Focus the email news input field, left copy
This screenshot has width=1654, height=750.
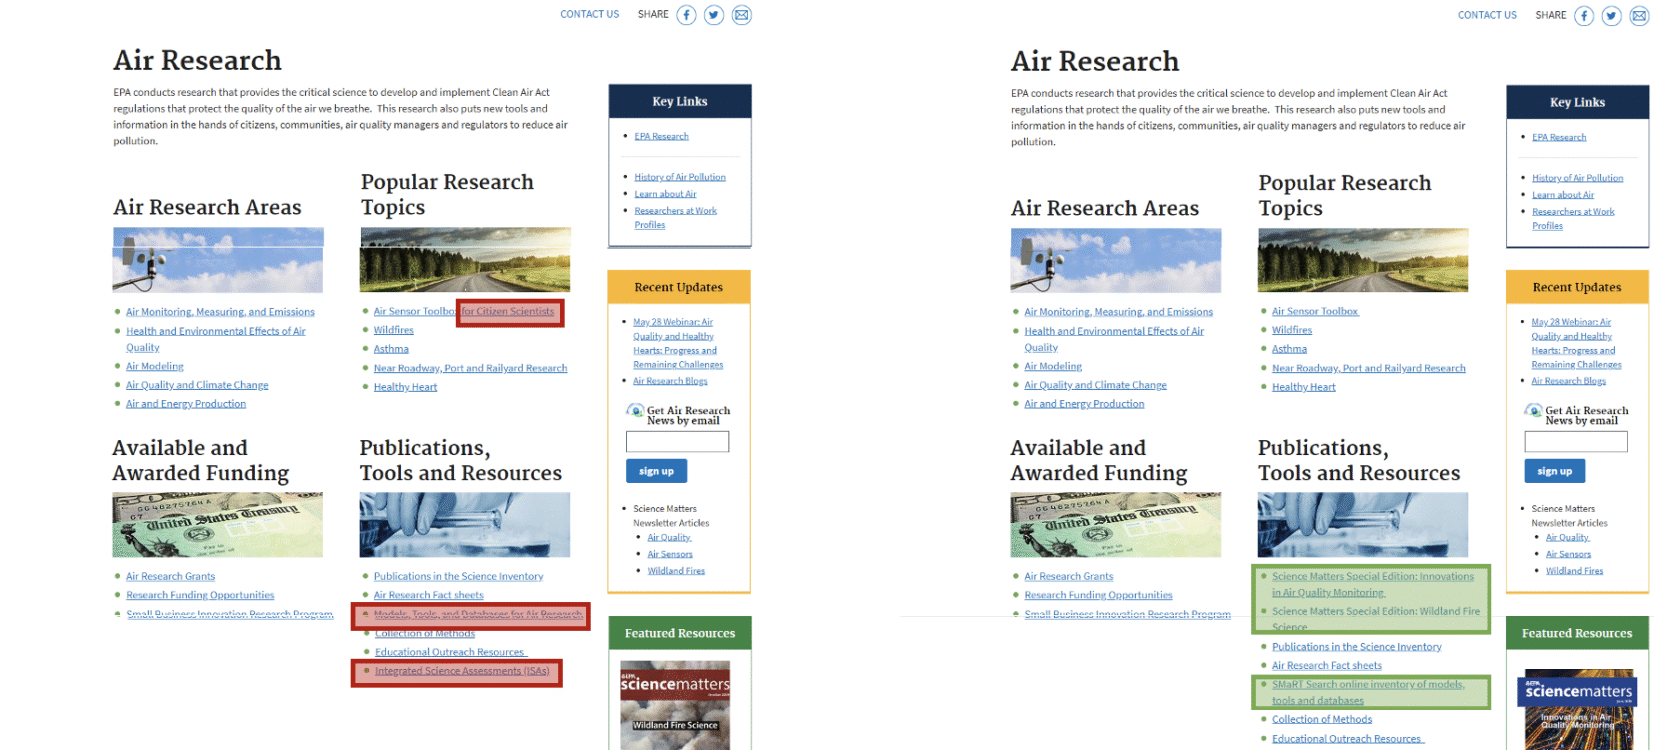click(x=677, y=442)
